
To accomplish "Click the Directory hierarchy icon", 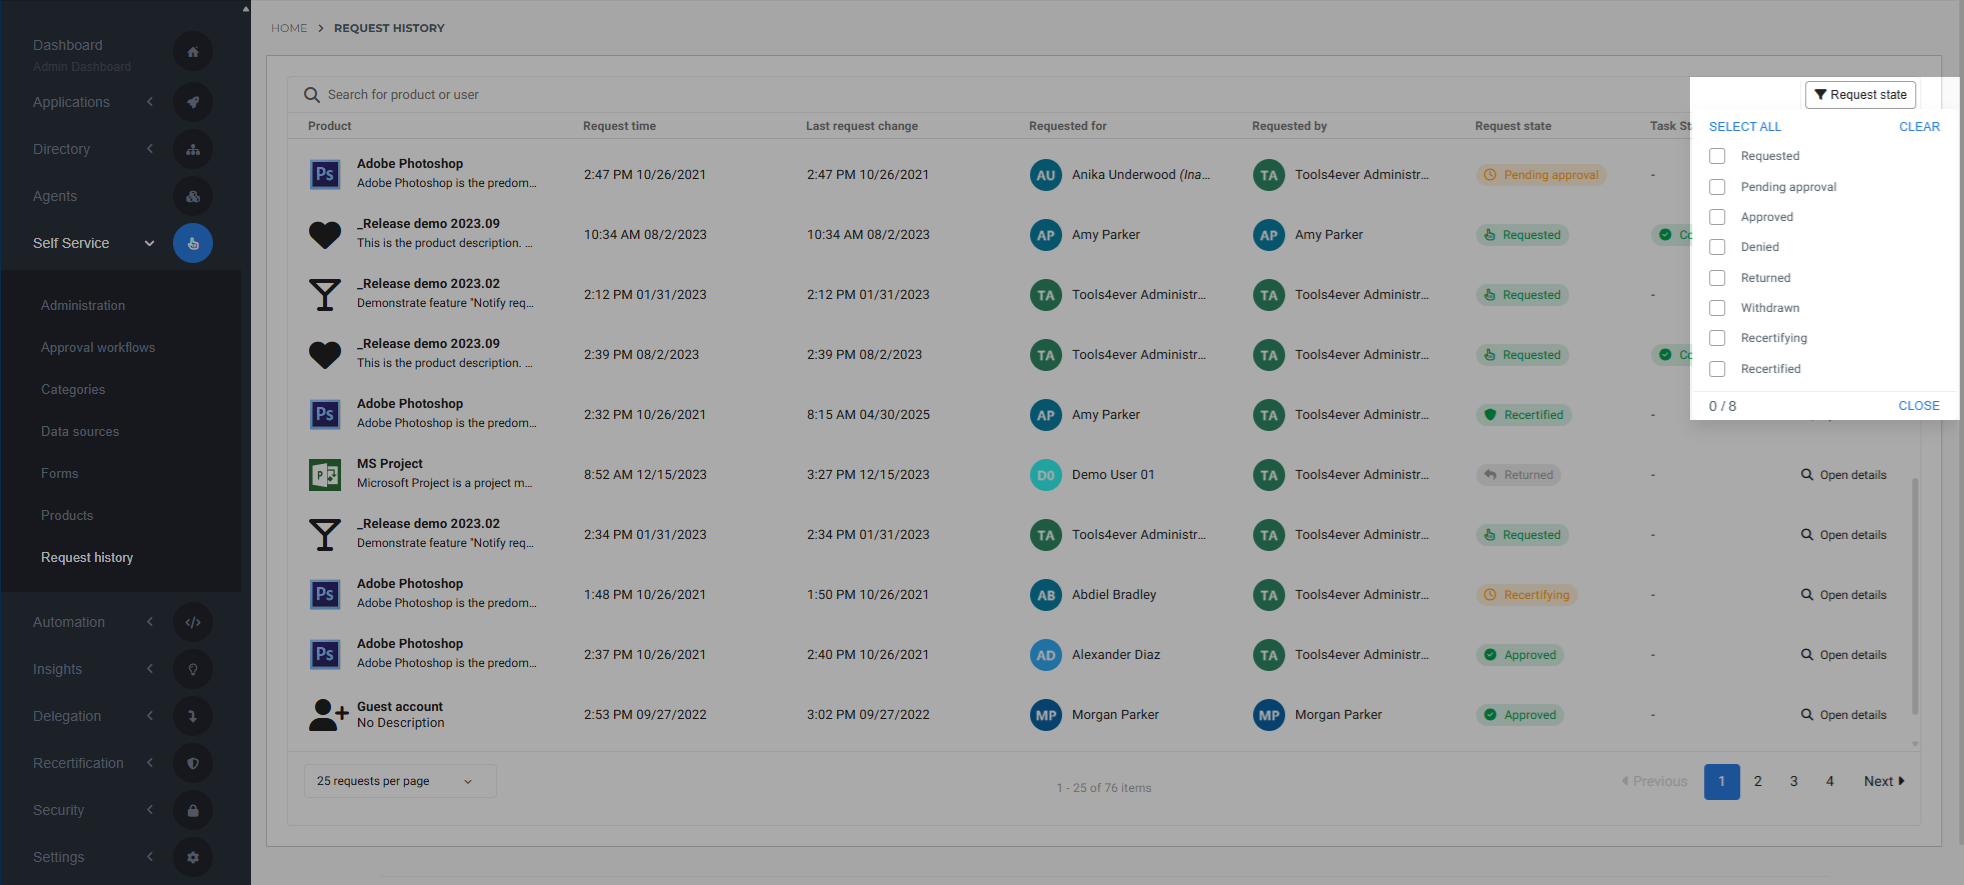I will (193, 149).
